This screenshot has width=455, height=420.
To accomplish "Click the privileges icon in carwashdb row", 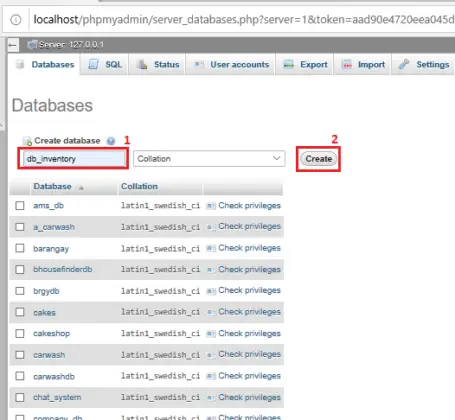I will point(211,376).
